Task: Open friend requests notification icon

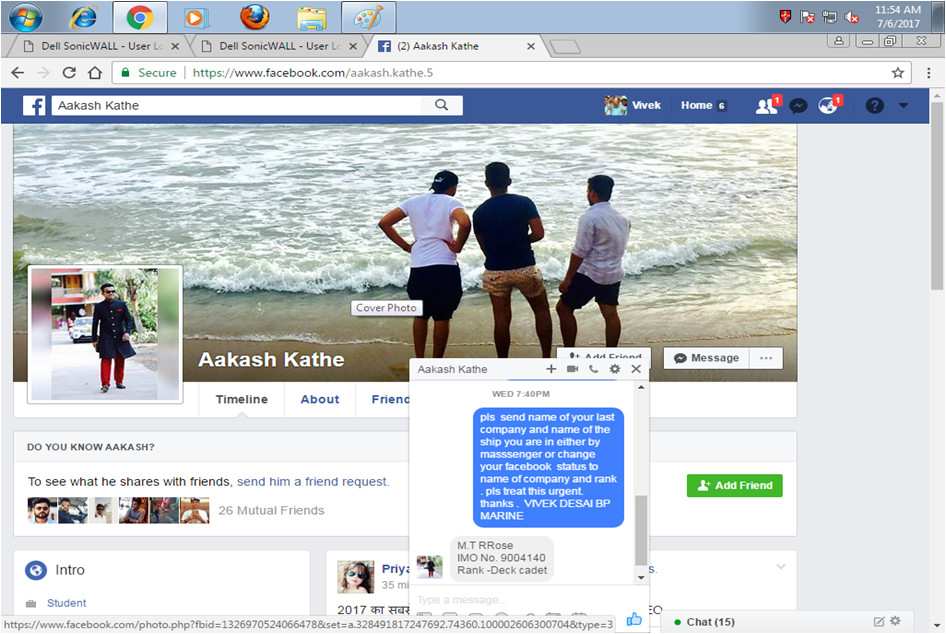Action: (767, 106)
